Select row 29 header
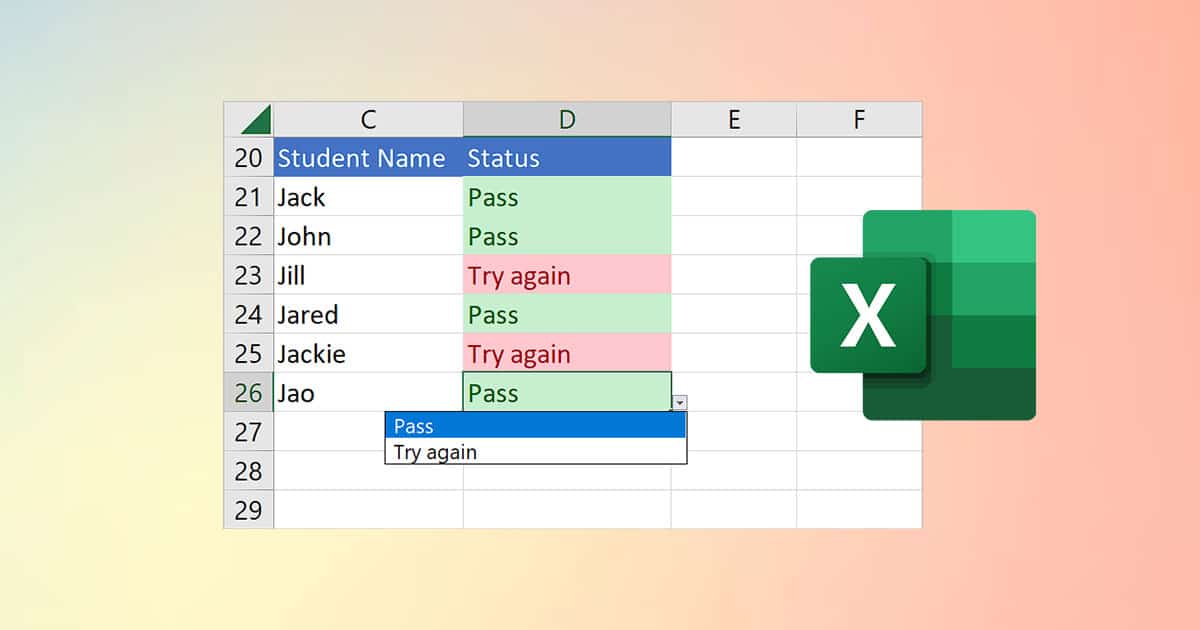 click(248, 509)
